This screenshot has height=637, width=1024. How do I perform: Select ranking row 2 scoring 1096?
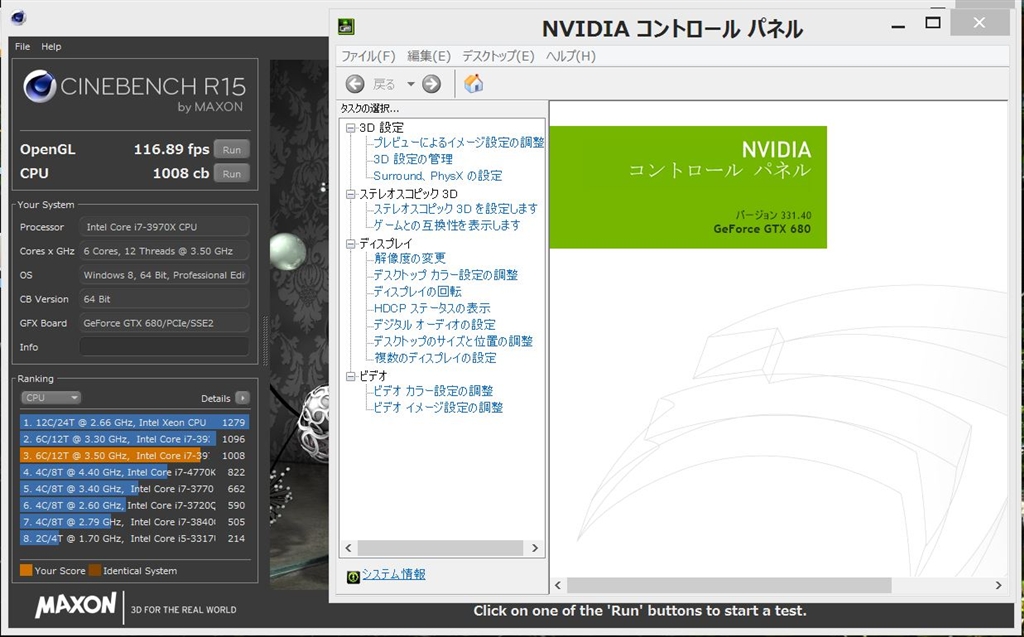pos(135,439)
